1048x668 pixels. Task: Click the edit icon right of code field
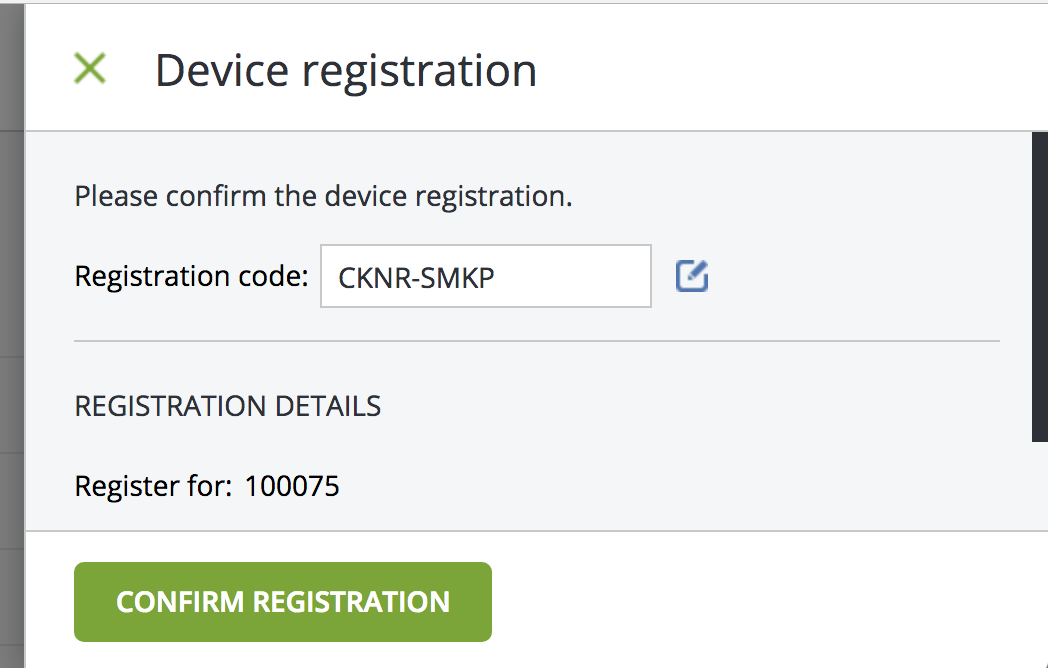tap(692, 276)
